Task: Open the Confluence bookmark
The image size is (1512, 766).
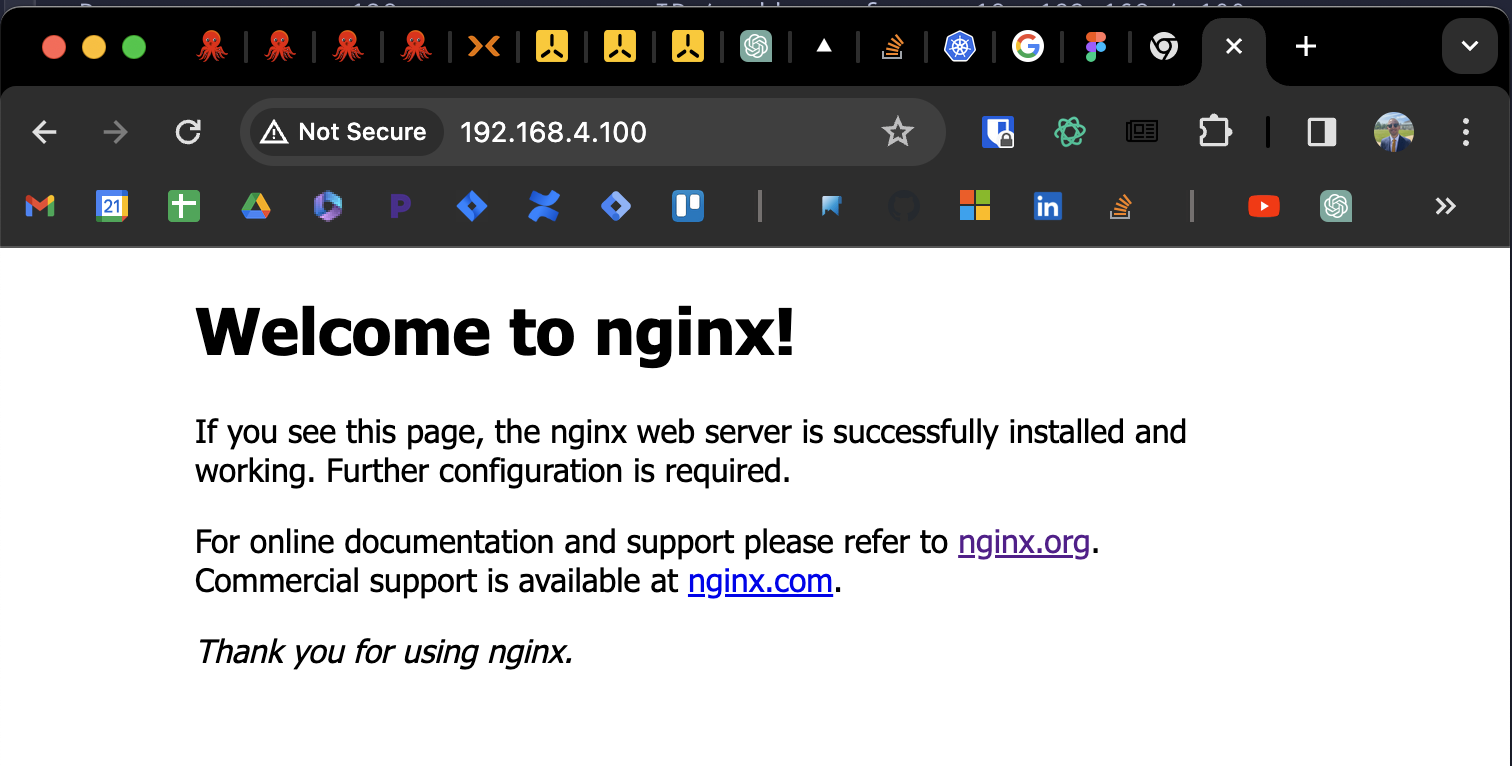Action: (544, 206)
